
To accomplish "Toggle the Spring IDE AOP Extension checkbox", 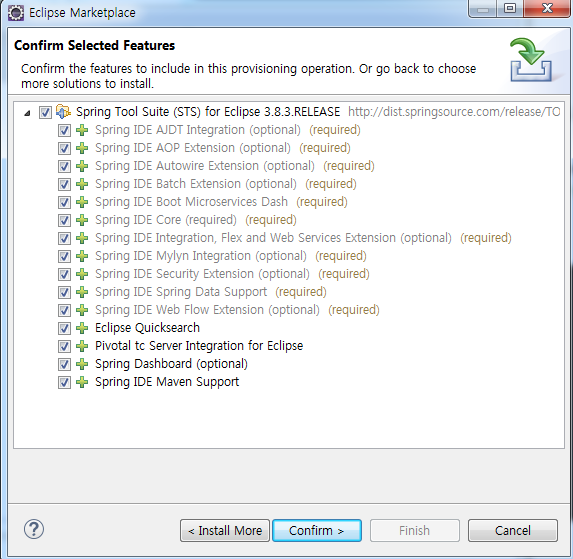I will click(64, 148).
